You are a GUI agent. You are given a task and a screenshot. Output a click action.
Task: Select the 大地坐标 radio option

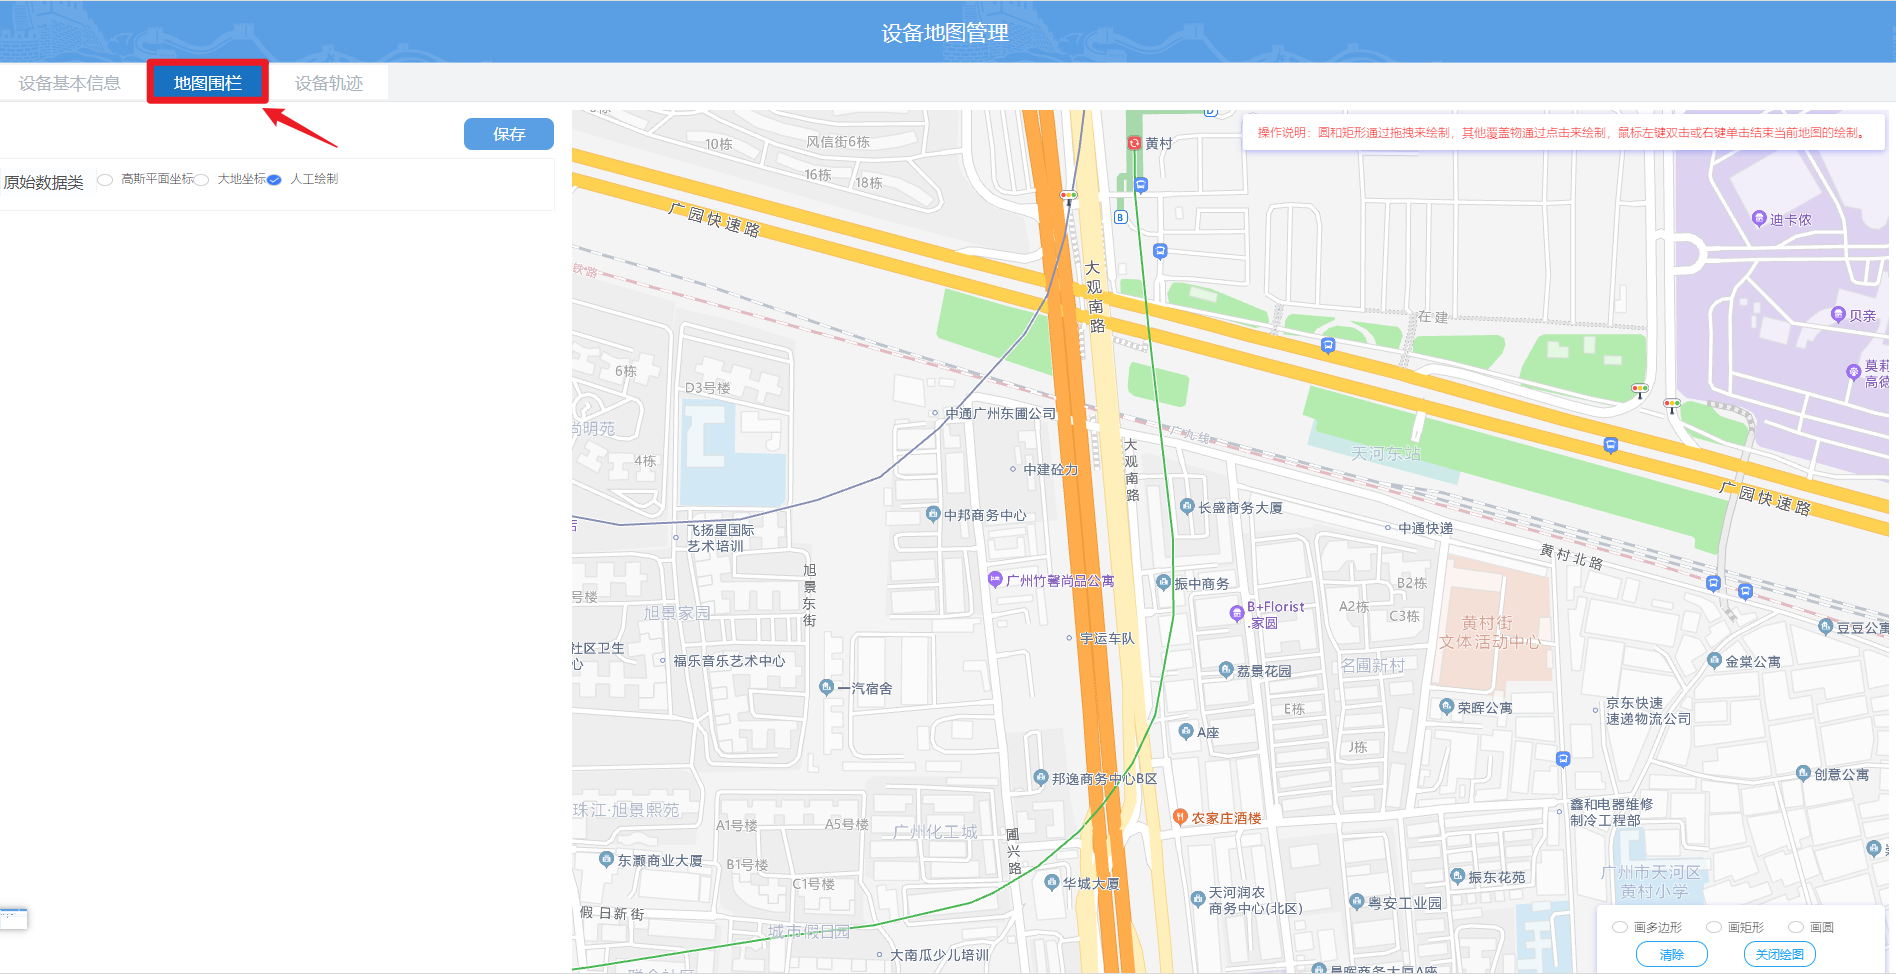tap(201, 180)
